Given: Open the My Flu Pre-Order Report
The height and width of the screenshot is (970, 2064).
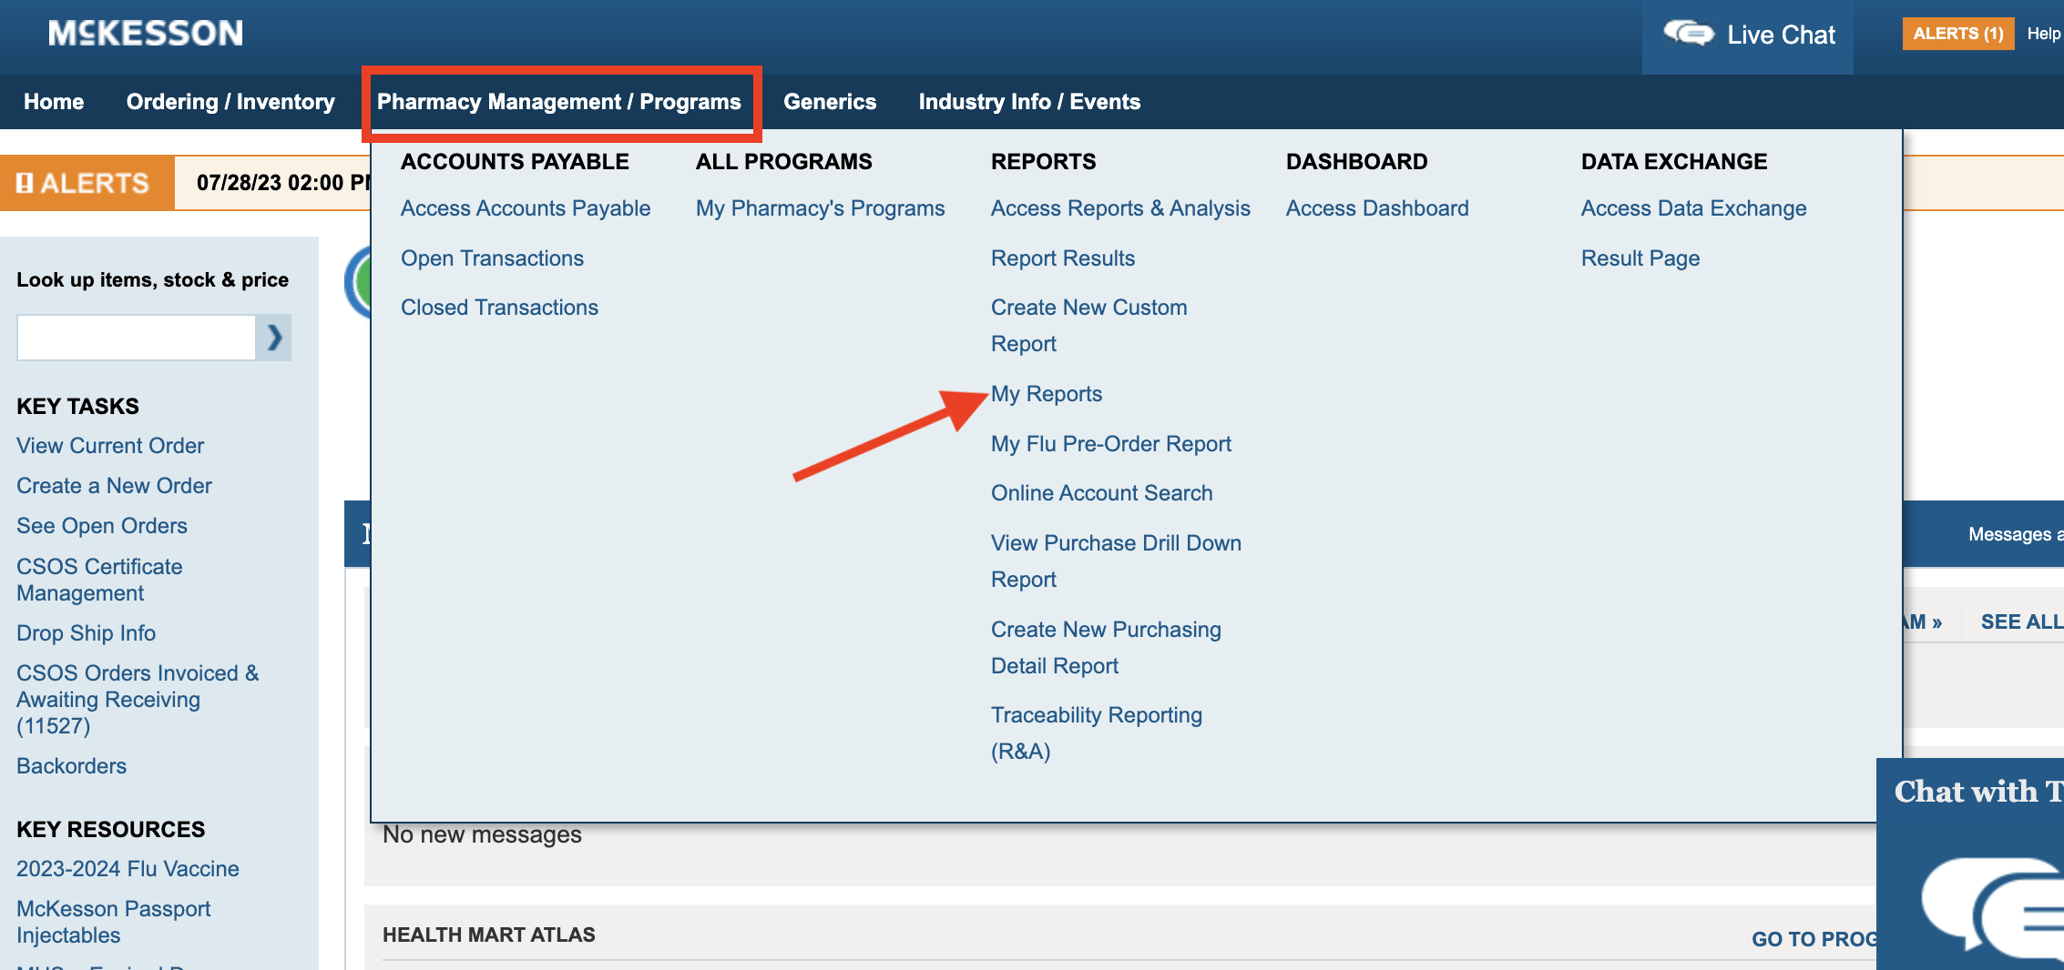Looking at the screenshot, I should coord(1111,443).
